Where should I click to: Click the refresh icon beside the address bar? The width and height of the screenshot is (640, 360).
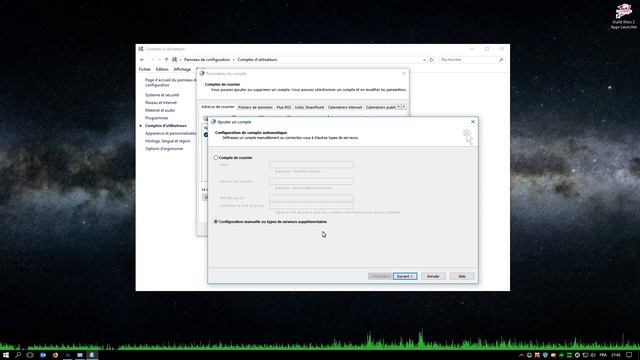click(431, 60)
